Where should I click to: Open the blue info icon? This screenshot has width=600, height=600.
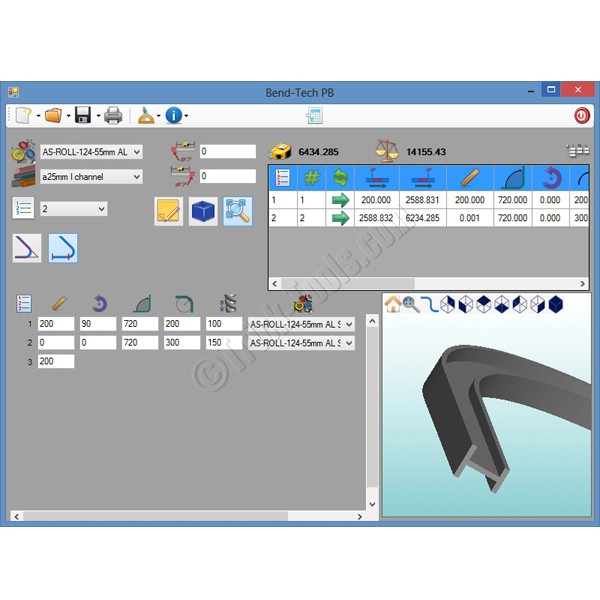[174, 115]
